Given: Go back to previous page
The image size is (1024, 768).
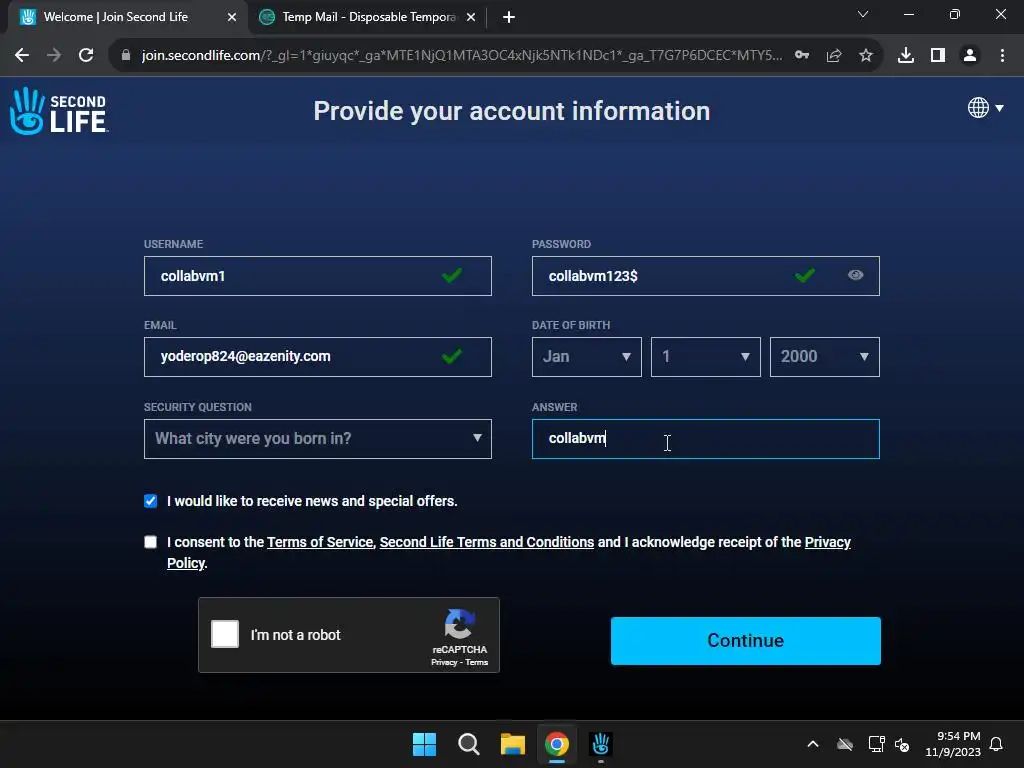Looking at the screenshot, I should [x=22, y=56].
